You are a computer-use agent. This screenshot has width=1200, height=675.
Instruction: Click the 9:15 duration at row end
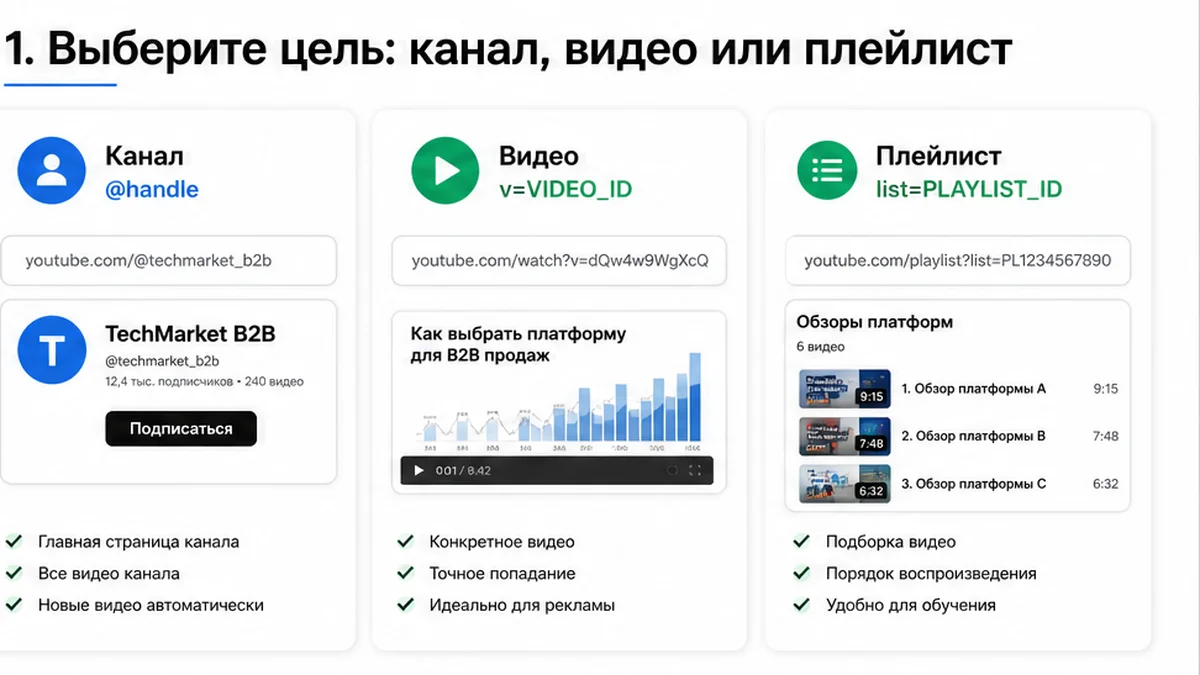(1106, 389)
